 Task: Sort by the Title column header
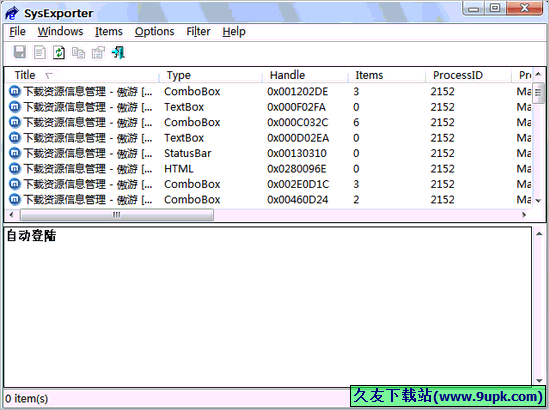coord(82,75)
